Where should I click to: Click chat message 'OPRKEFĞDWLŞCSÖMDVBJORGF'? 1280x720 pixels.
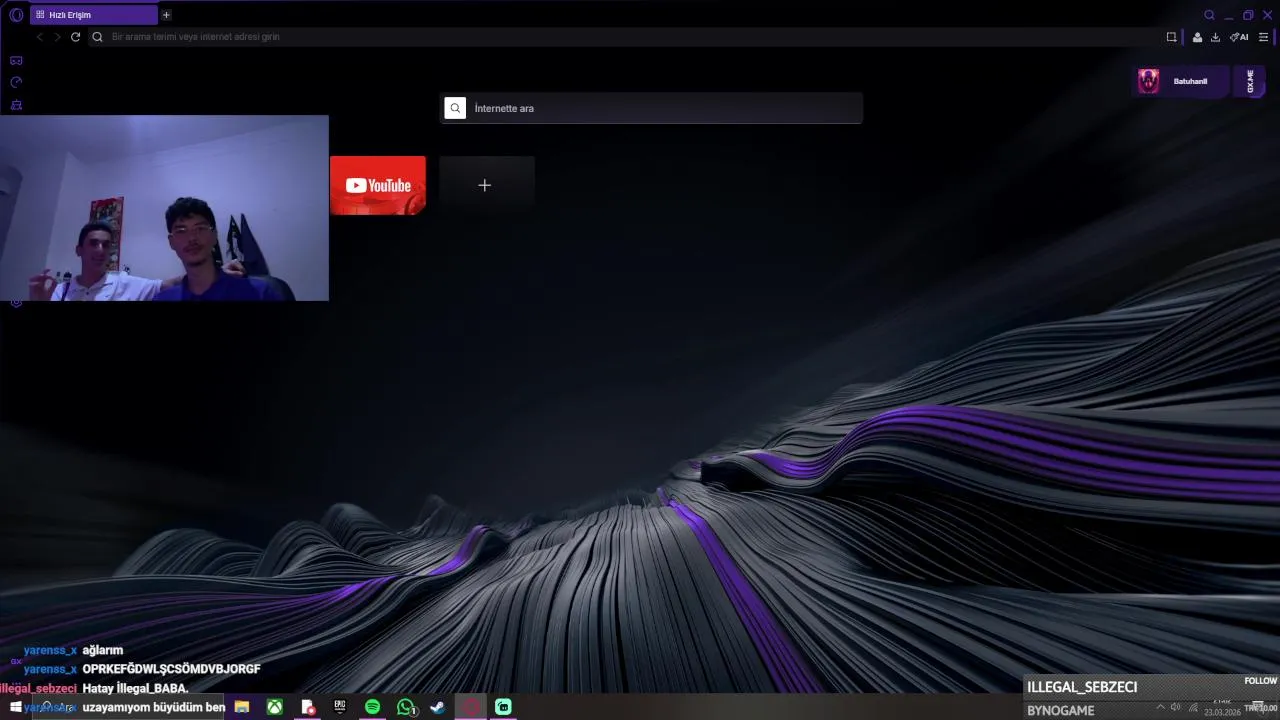[x=171, y=669]
